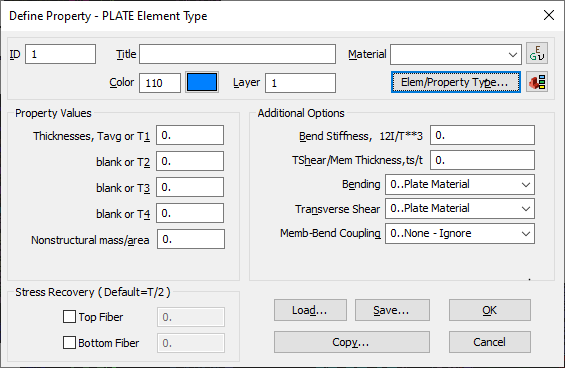
Task: Click the Color number field
Action: point(160,83)
